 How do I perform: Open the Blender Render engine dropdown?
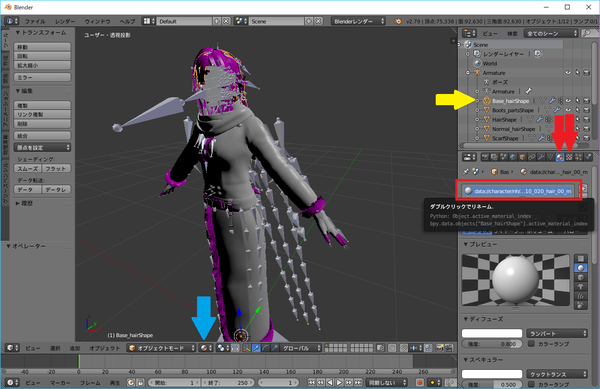point(358,21)
